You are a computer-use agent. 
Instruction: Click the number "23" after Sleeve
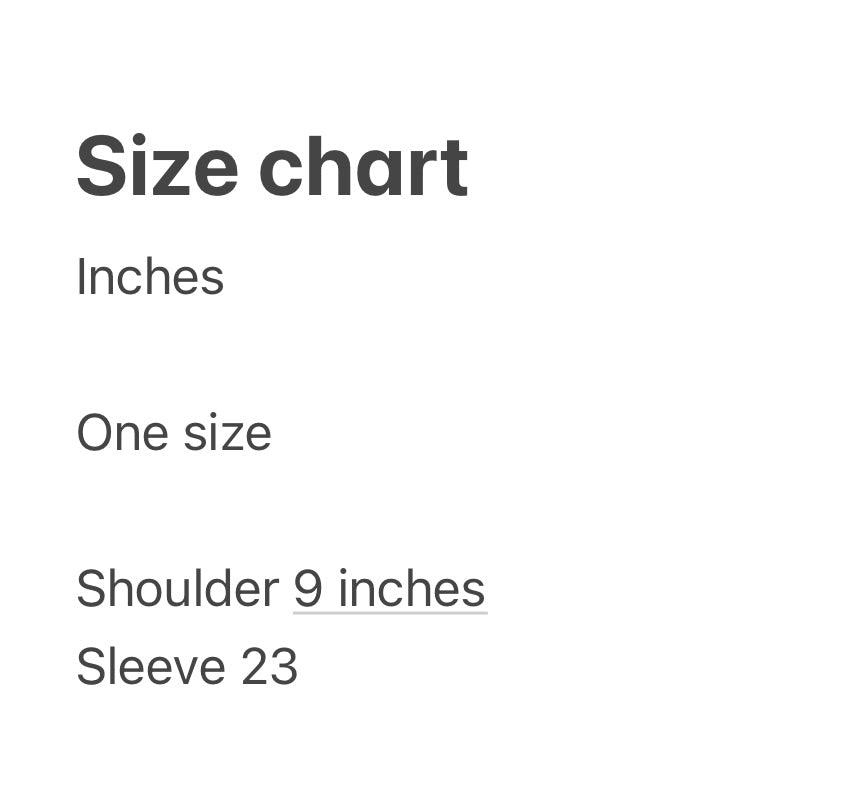pos(269,666)
